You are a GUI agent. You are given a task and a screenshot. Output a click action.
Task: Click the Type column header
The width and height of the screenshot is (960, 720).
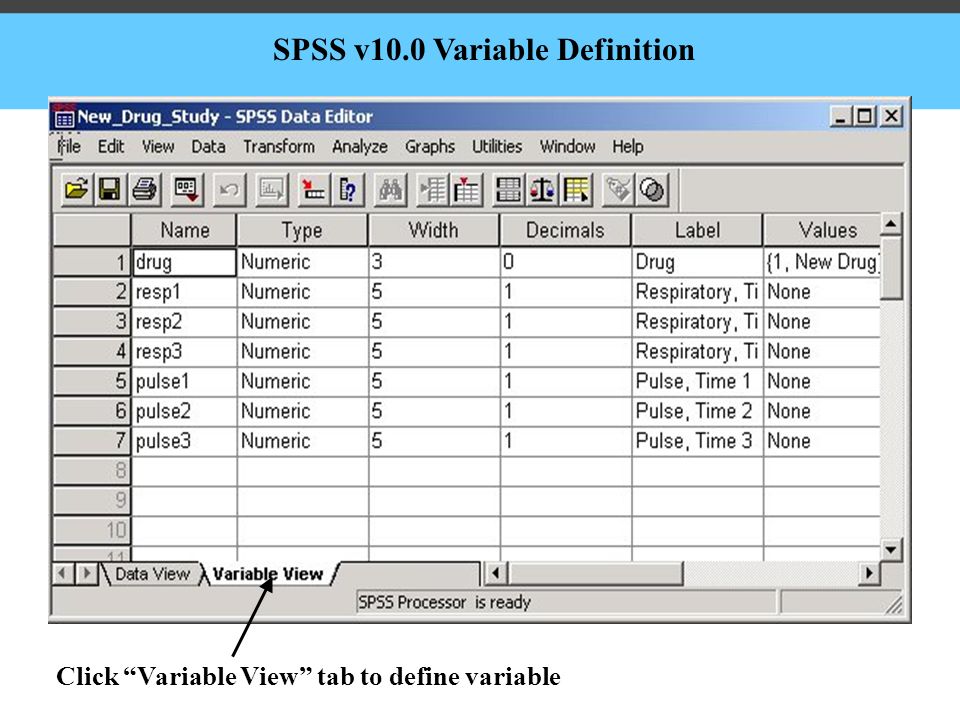[302, 230]
